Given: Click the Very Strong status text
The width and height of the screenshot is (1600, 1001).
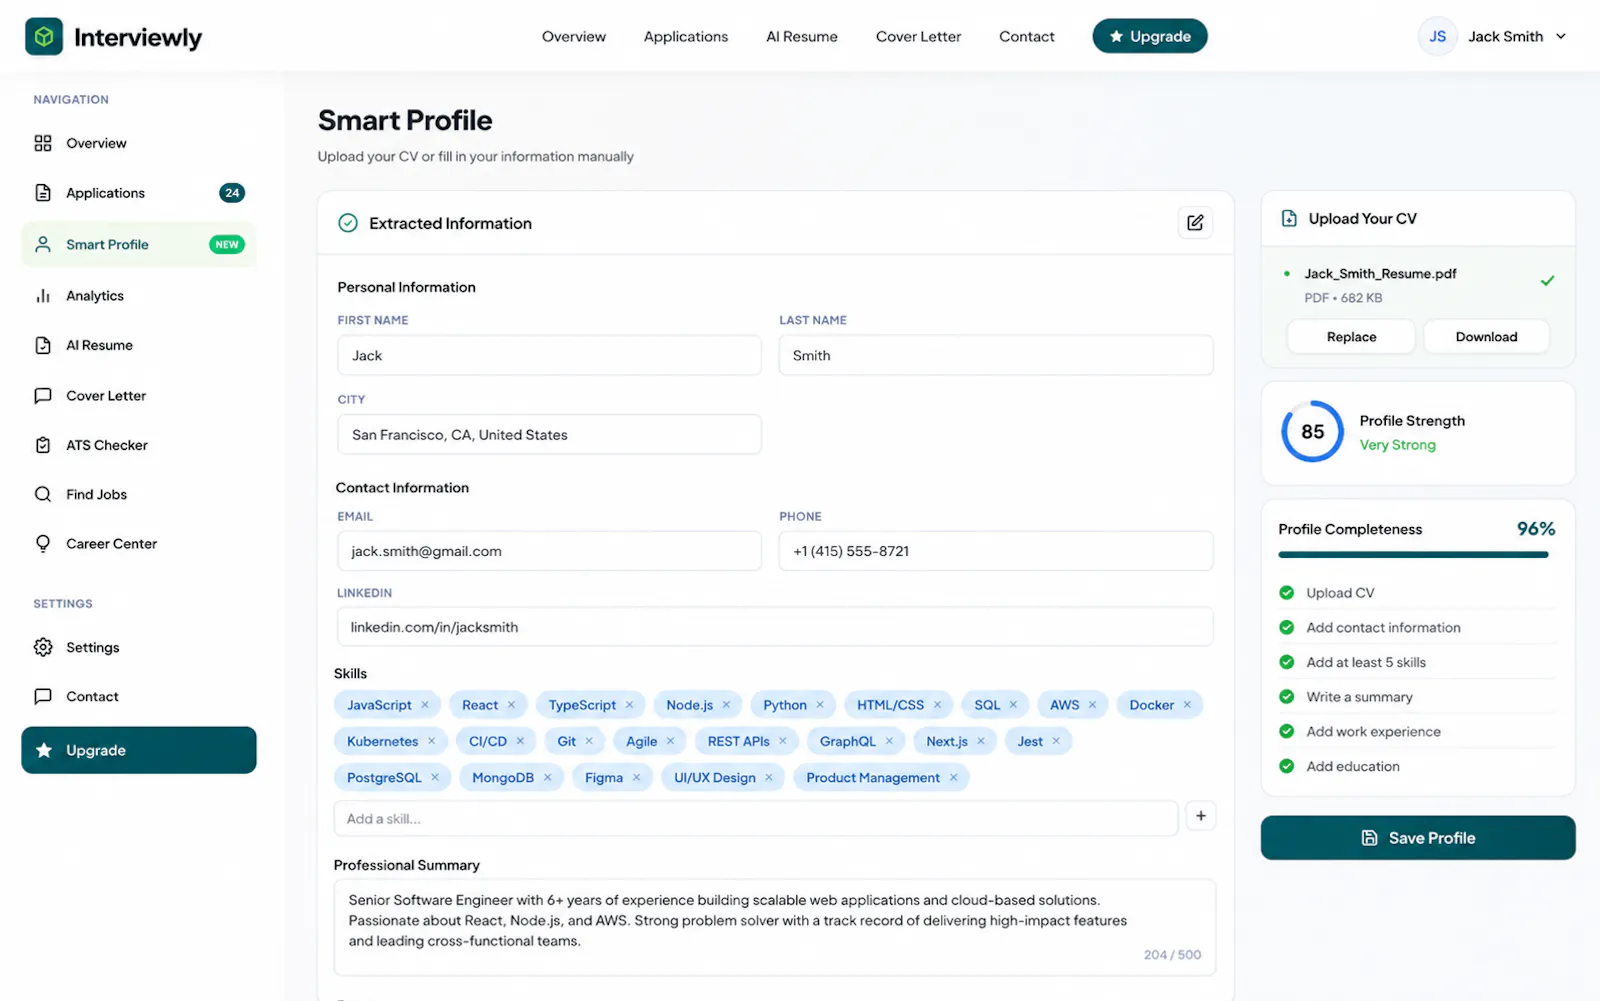Looking at the screenshot, I should point(1397,445).
